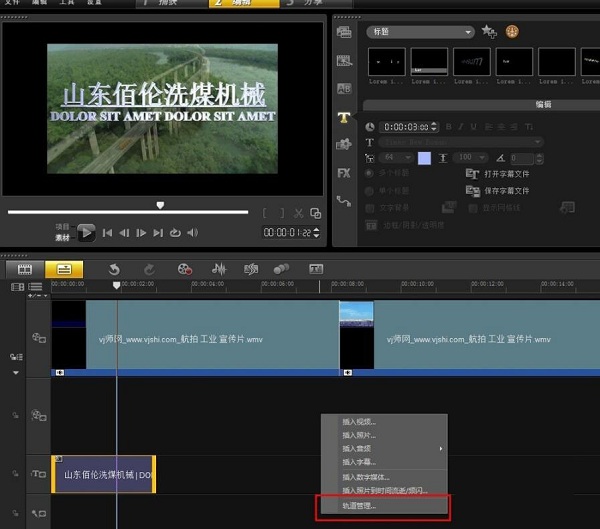The image size is (600, 529).
Task: Open the Motion Tracking icon
Action: 281,269
